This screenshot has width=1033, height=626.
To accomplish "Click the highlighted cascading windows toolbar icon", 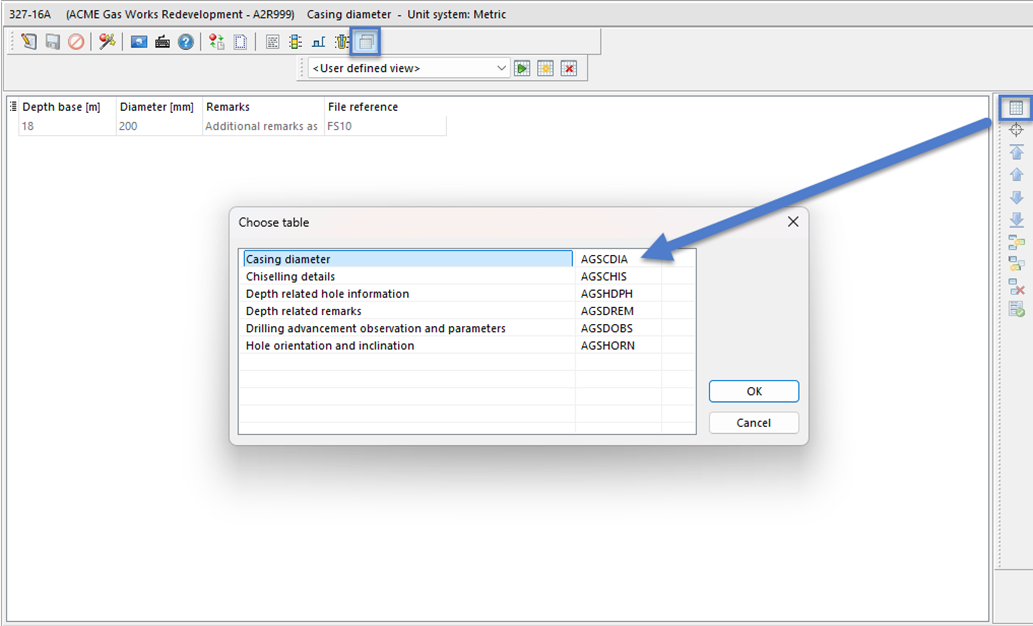I will coord(367,42).
